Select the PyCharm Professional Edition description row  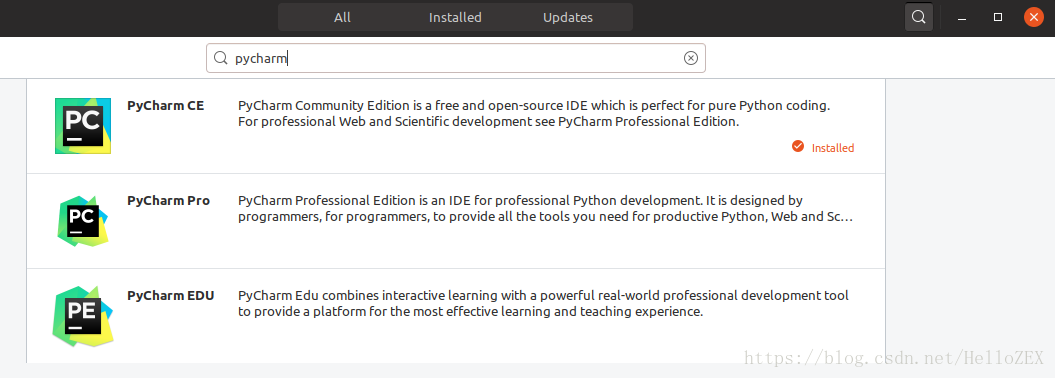pyautogui.click(x=546, y=209)
